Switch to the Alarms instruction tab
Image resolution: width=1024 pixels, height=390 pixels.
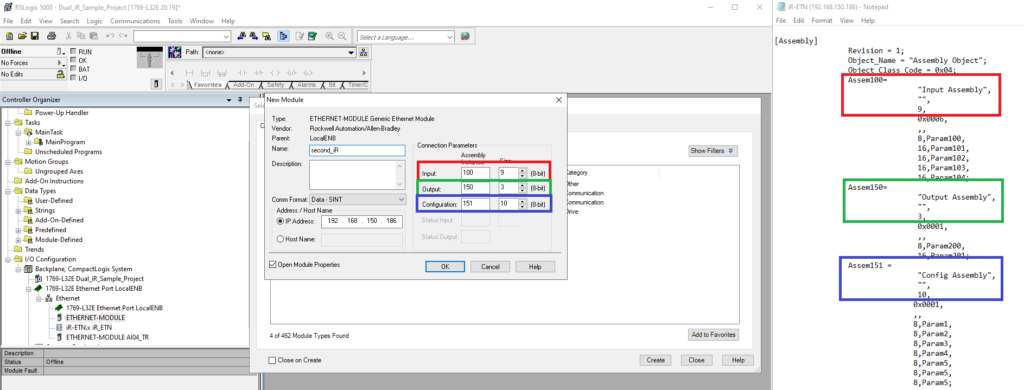click(x=306, y=85)
